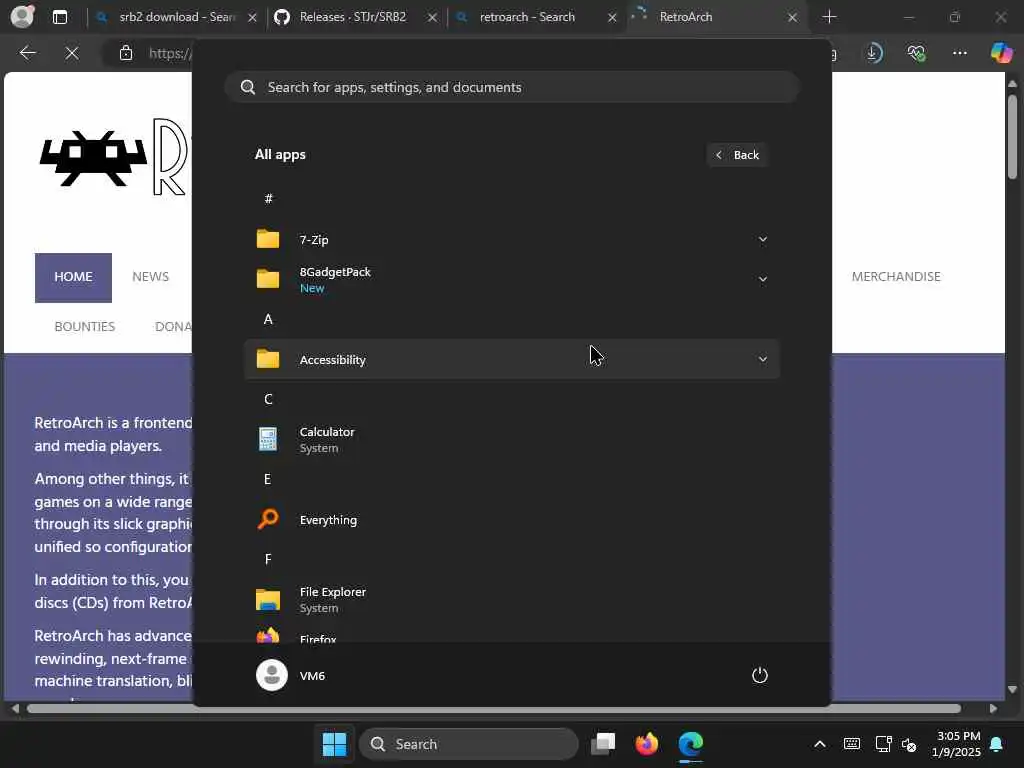1024x768 pixels.
Task: Click the scroll right arrow
Action: 993,709
